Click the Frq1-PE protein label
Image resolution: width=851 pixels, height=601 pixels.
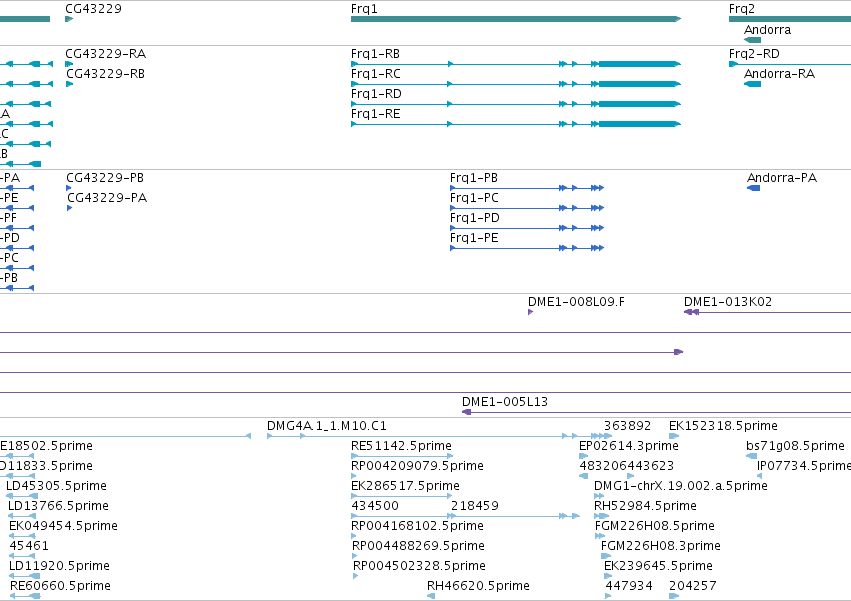pyautogui.click(x=474, y=238)
